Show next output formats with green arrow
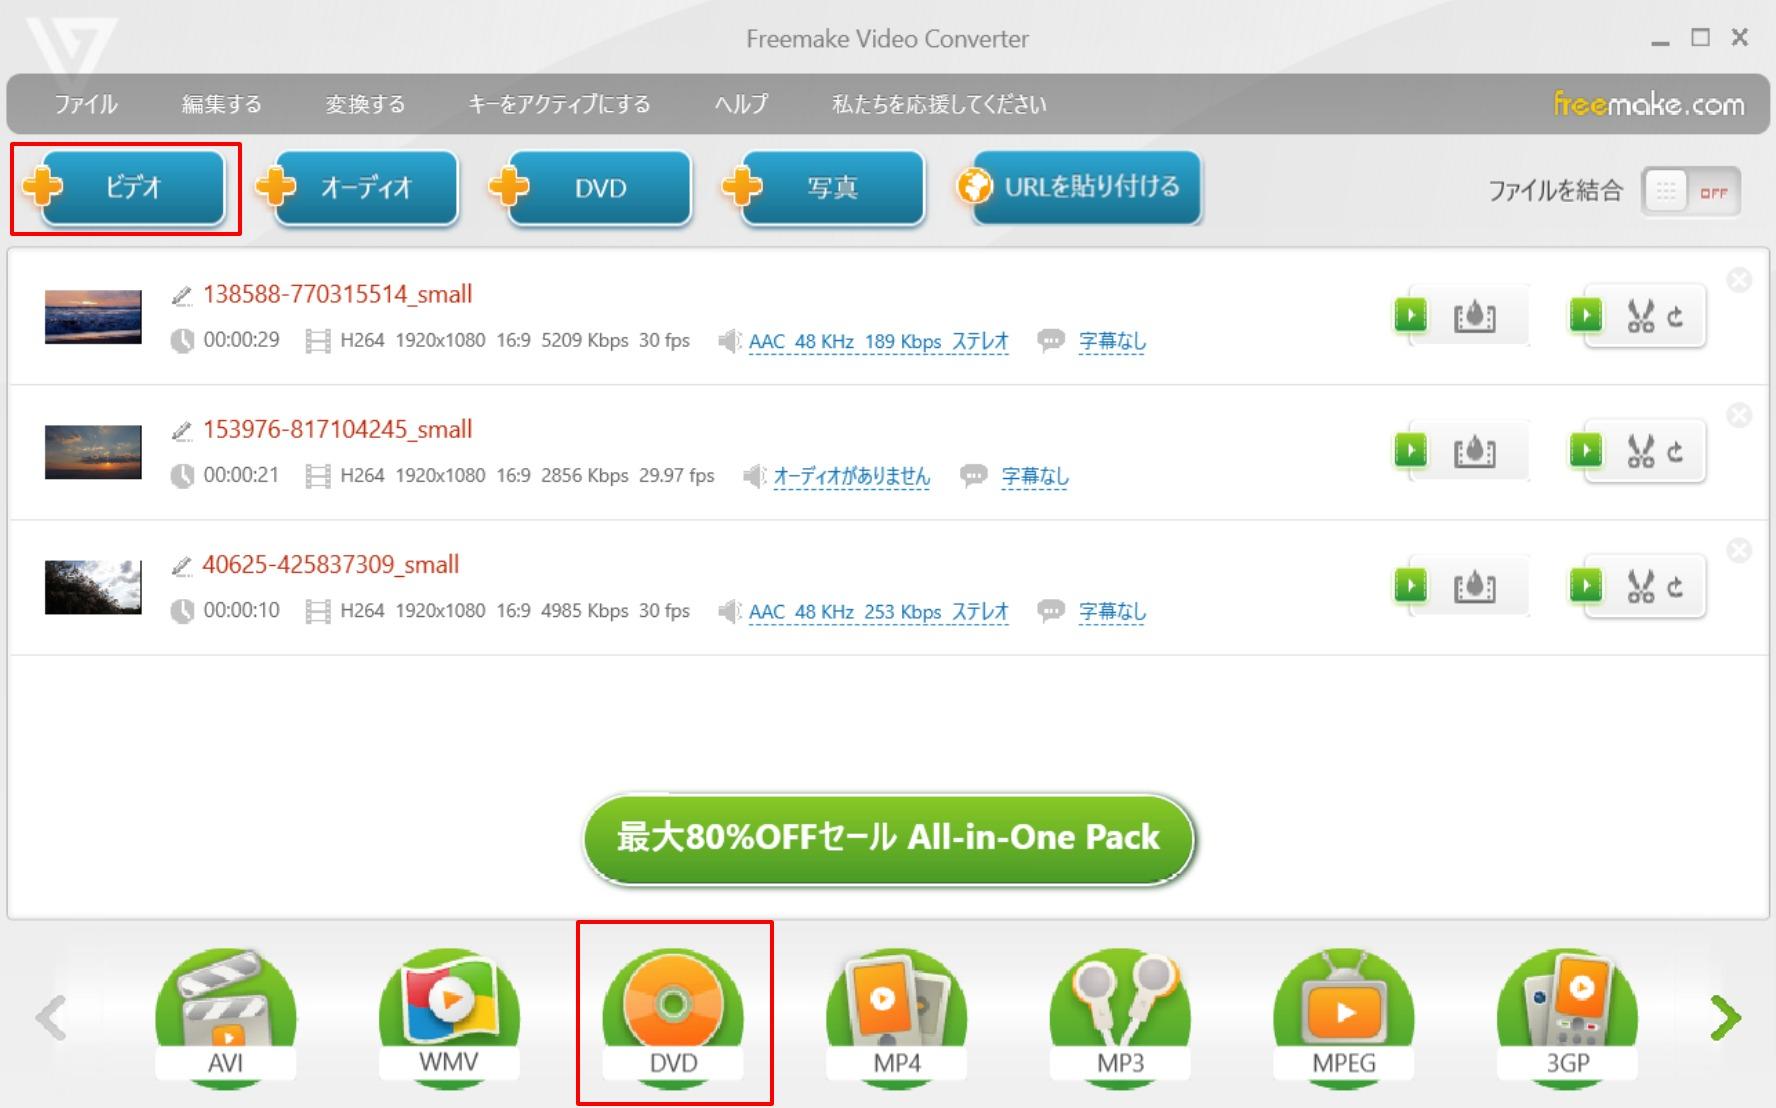The image size is (1776, 1108). pos(1725,1018)
